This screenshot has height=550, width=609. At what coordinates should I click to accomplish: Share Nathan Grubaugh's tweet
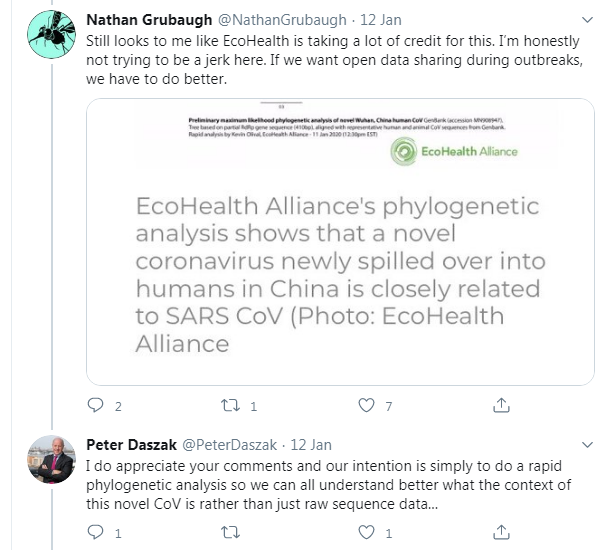tap(500, 406)
